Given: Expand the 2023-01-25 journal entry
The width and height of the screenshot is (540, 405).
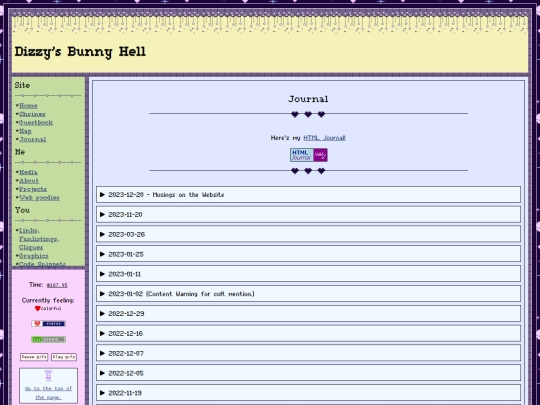Looking at the screenshot, I should tap(308, 254).
